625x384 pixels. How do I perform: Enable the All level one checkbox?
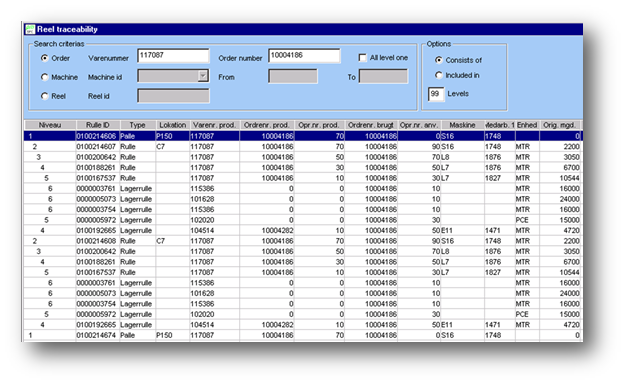click(x=362, y=58)
